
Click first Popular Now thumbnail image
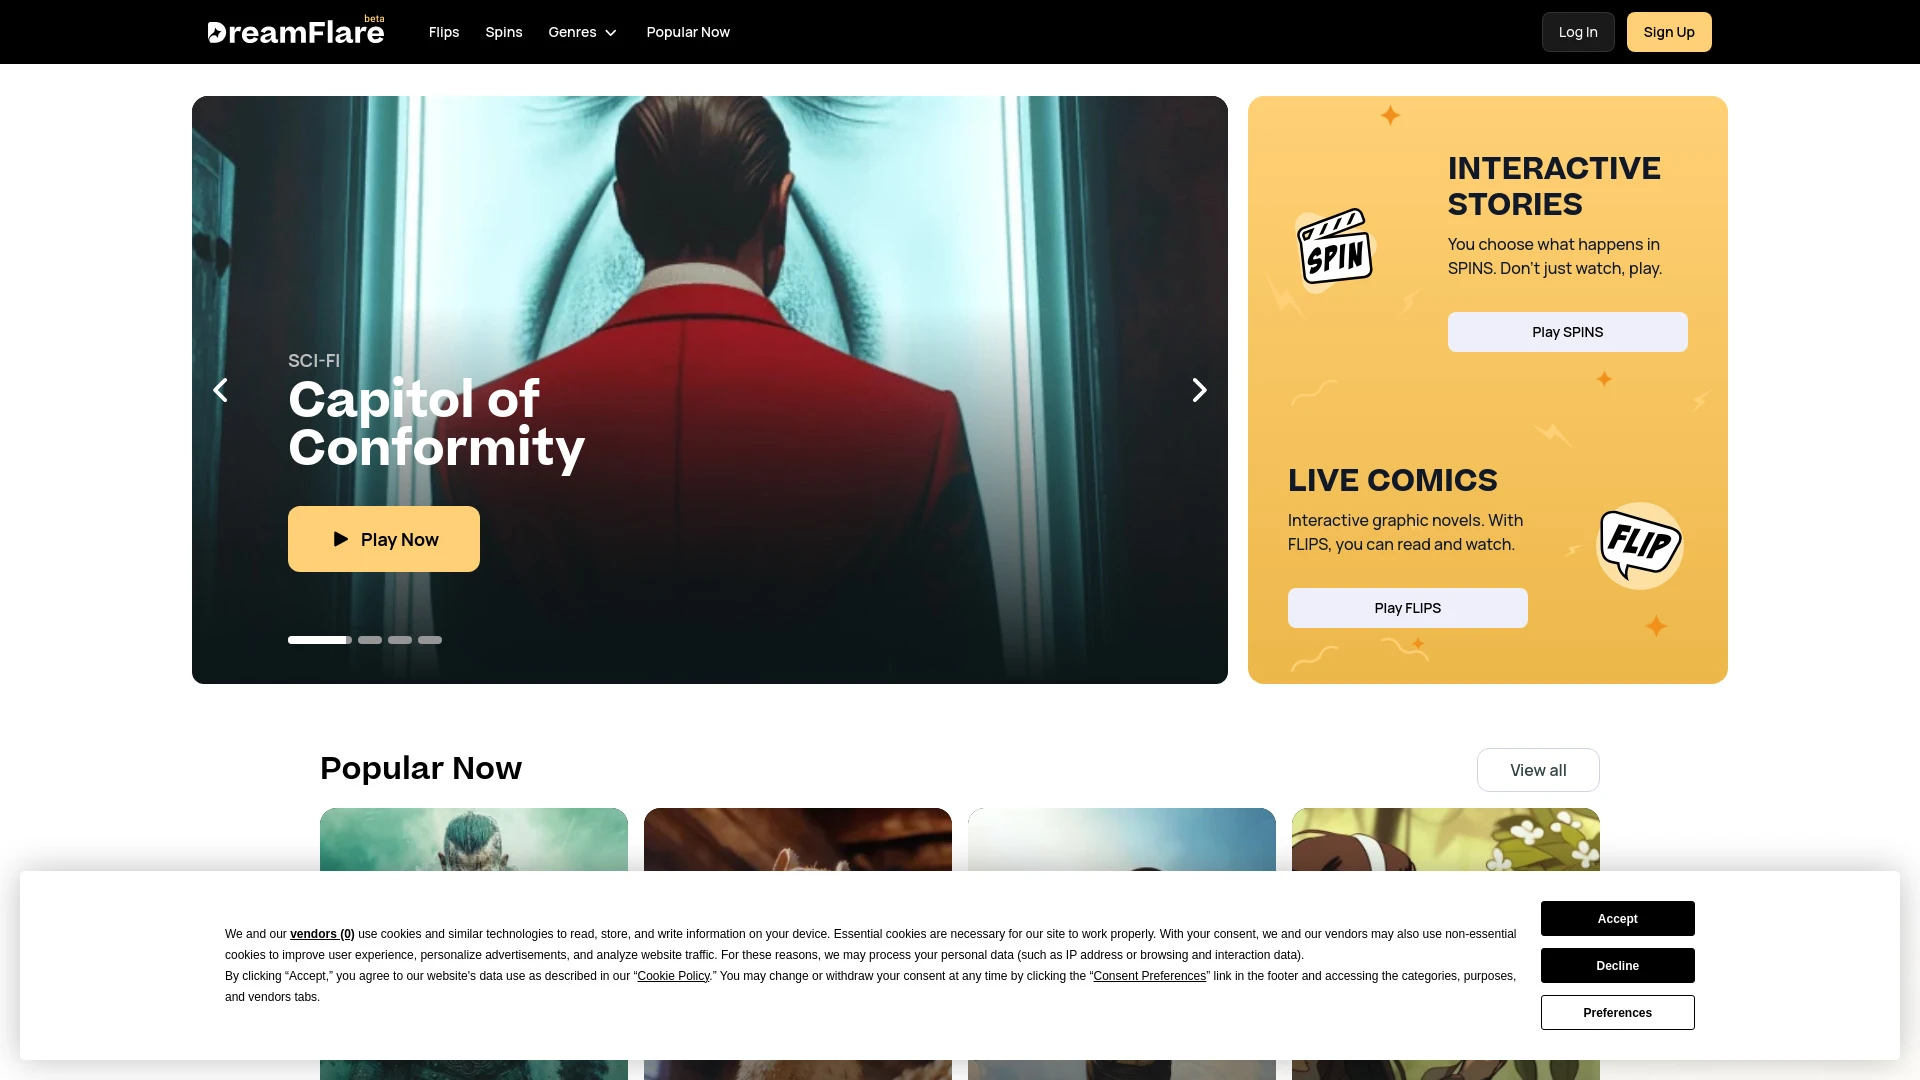click(x=473, y=943)
